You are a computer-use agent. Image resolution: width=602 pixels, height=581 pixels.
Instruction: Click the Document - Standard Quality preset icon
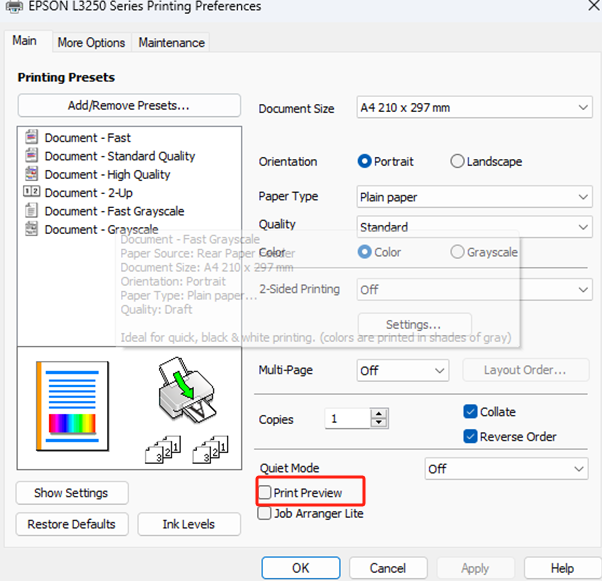pos(31,155)
